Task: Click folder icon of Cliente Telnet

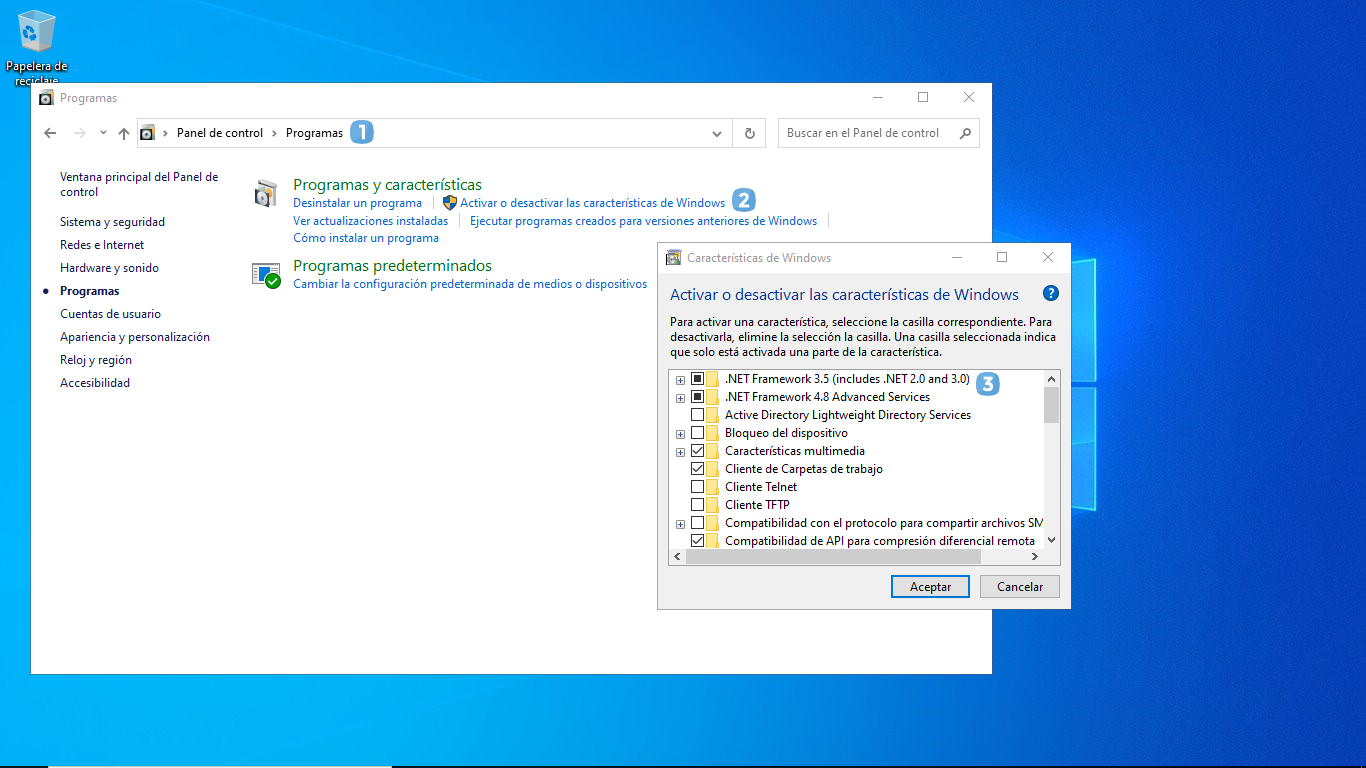Action: [712, 487]
